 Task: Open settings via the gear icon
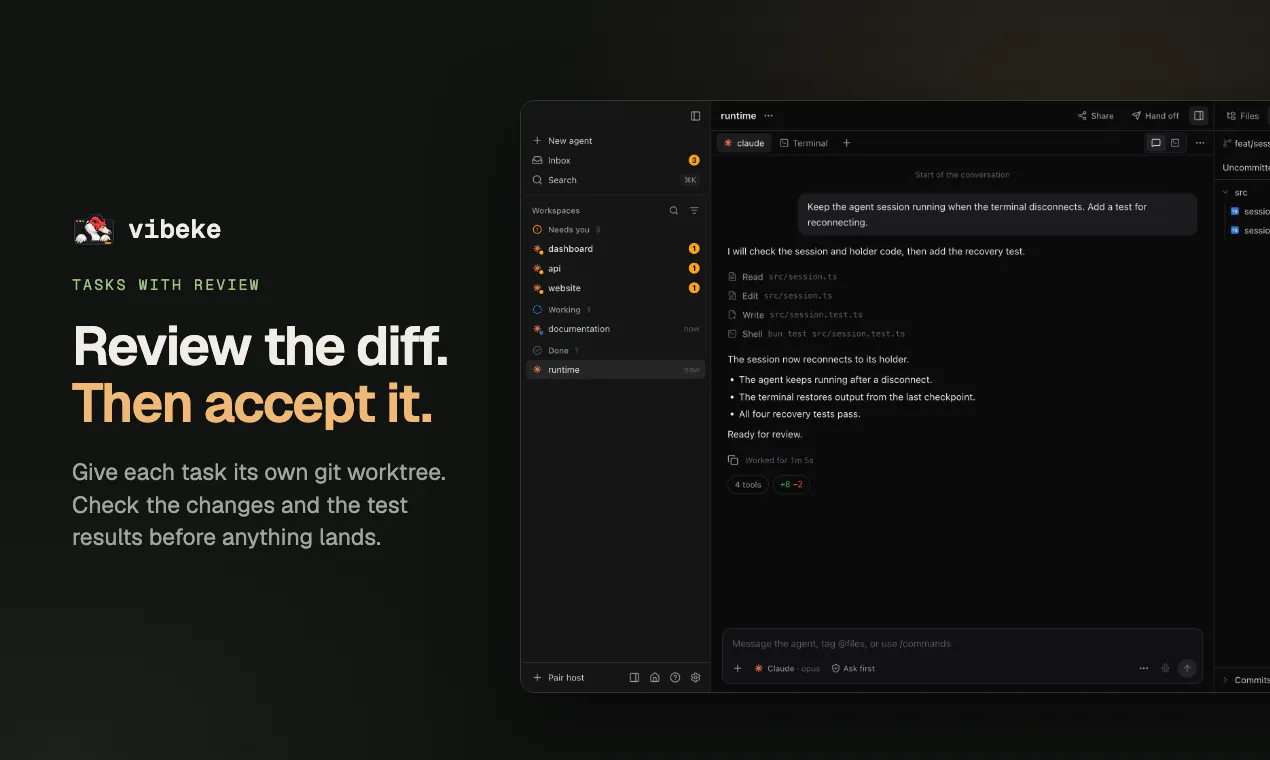(x=696, y=678)
